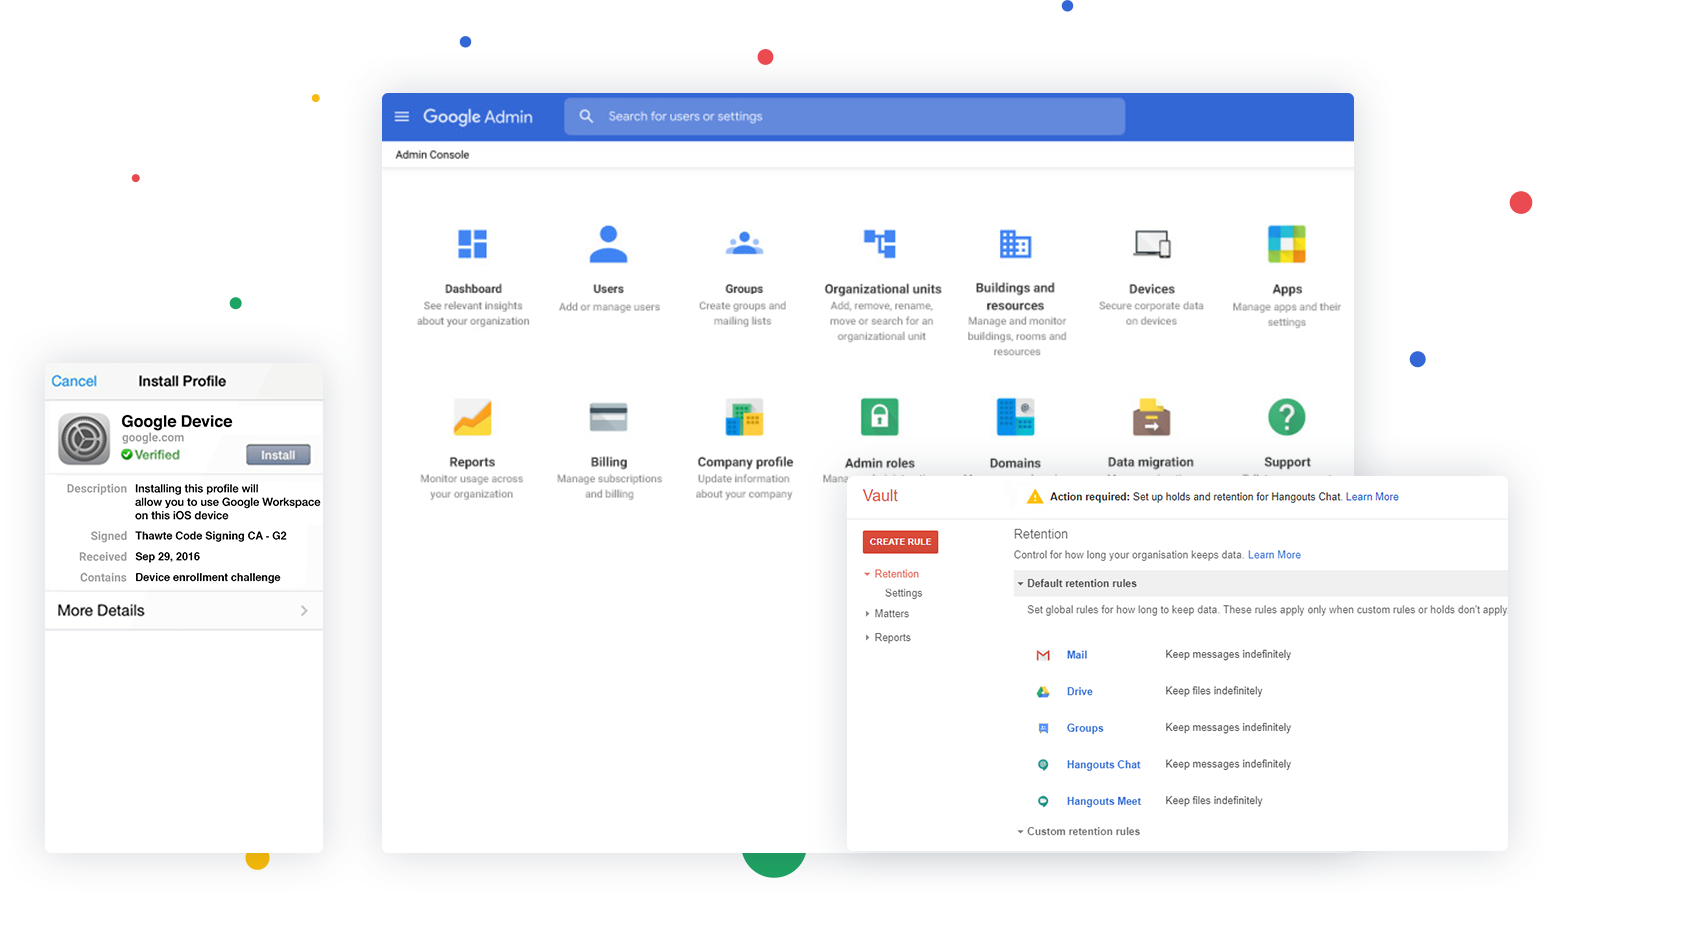Open the Dashboard section

coord(472,243)
